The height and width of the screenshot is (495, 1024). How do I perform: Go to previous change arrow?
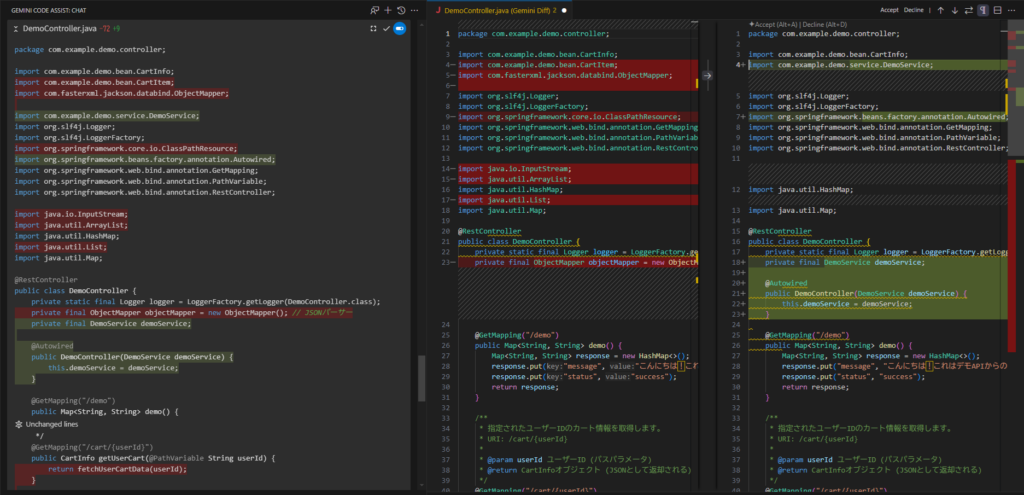tap(940, 10)
